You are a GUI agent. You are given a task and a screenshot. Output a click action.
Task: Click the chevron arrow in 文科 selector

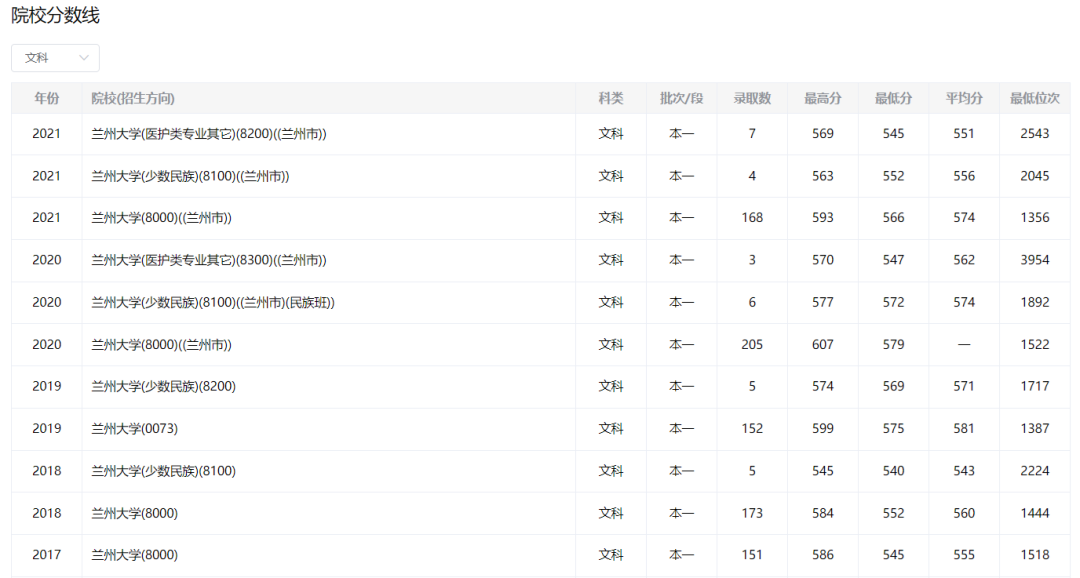pos(84,58)
